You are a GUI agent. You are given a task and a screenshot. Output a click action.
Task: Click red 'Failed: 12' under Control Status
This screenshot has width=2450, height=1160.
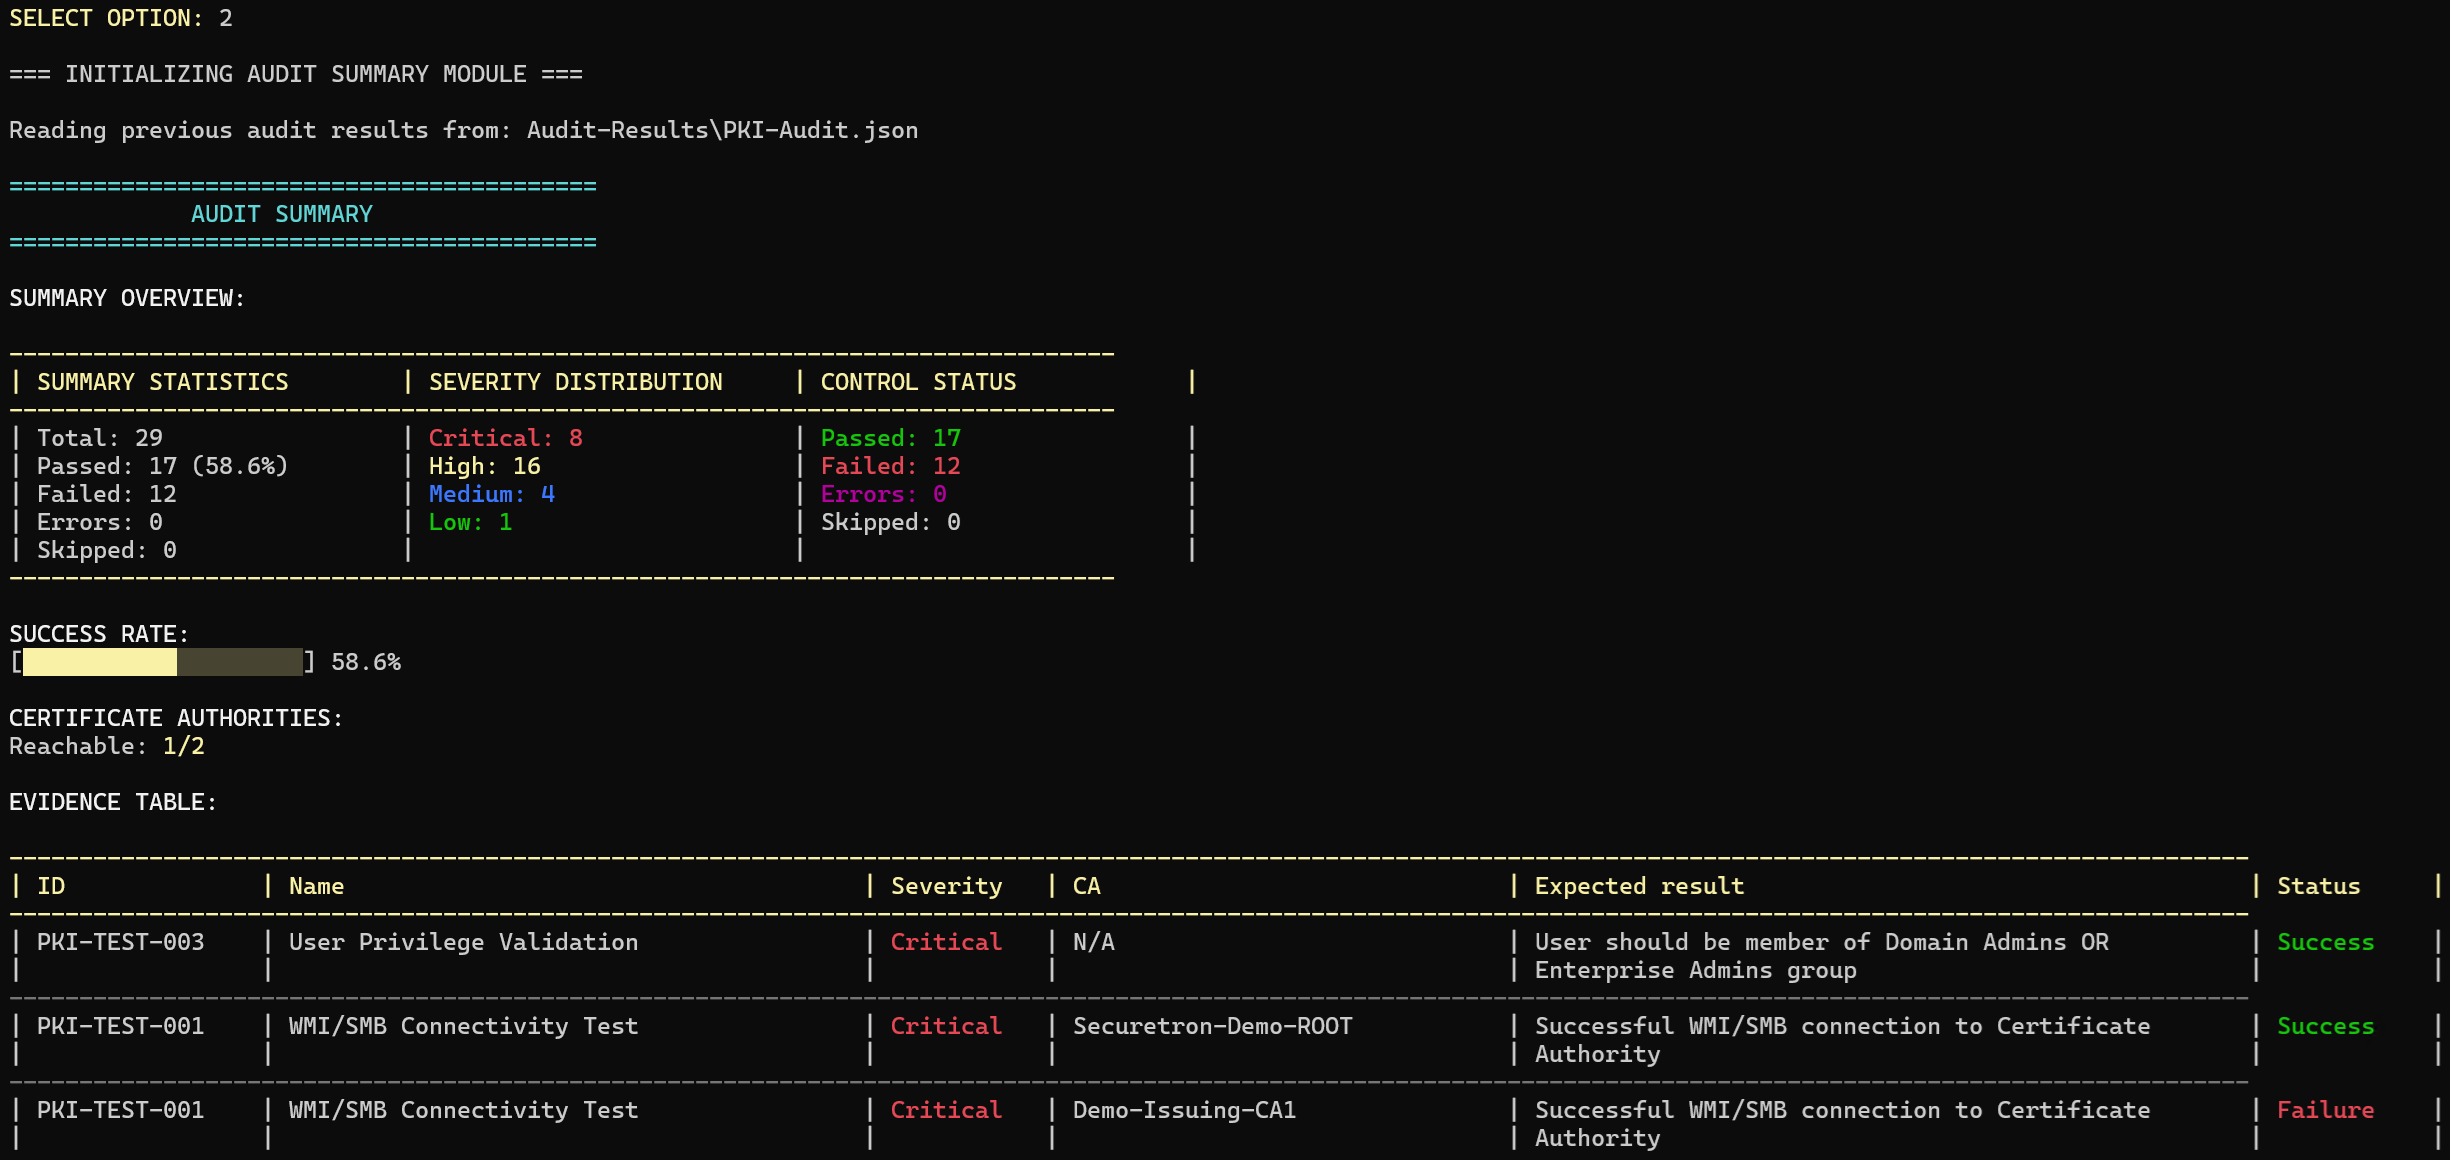tap(891, 466)
